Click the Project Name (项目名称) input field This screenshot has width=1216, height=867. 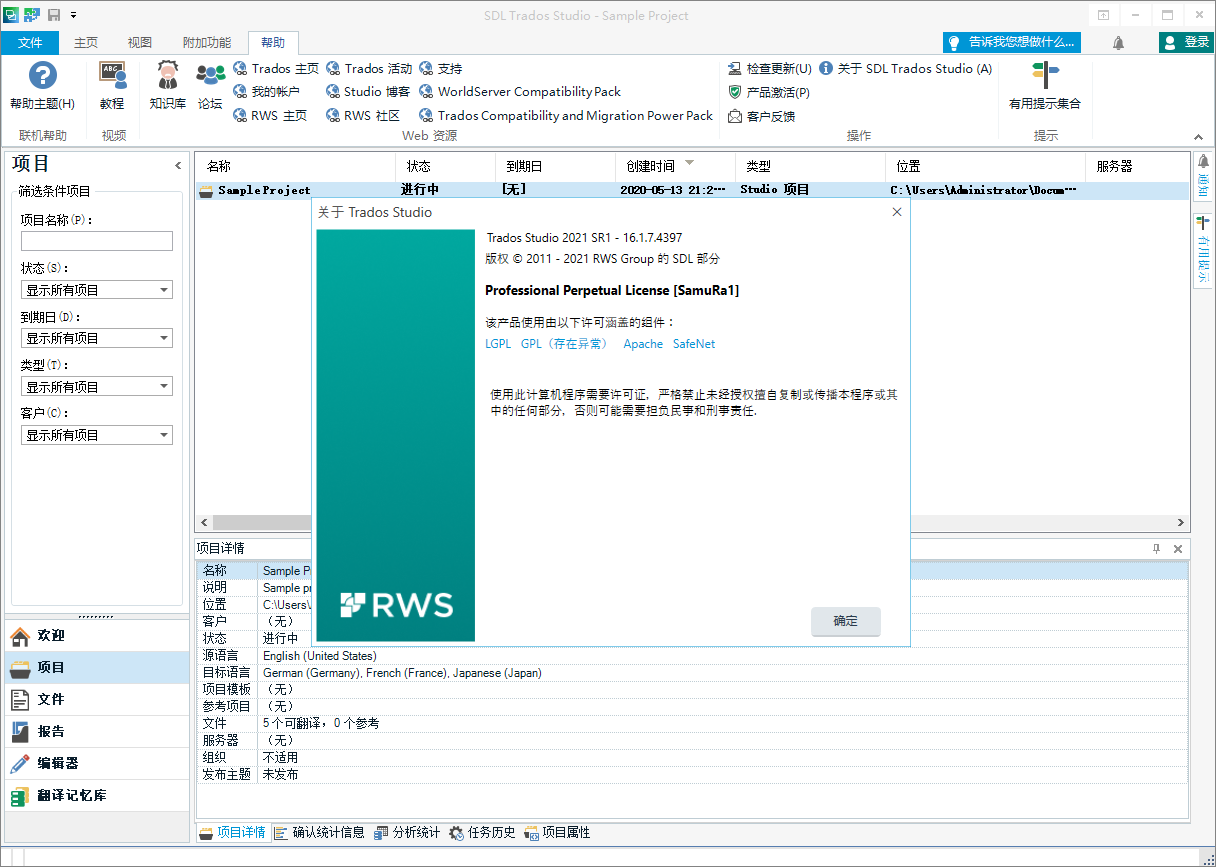click(96, 241)
